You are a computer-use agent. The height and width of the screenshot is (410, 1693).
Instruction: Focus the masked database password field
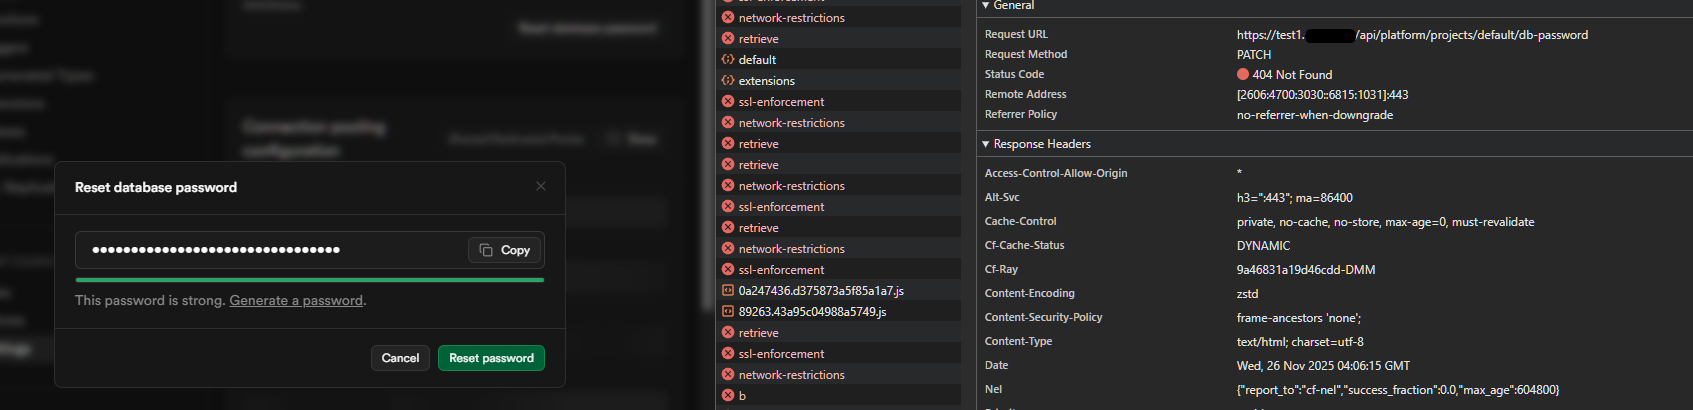pyautogui.click(x=270, y=250)
